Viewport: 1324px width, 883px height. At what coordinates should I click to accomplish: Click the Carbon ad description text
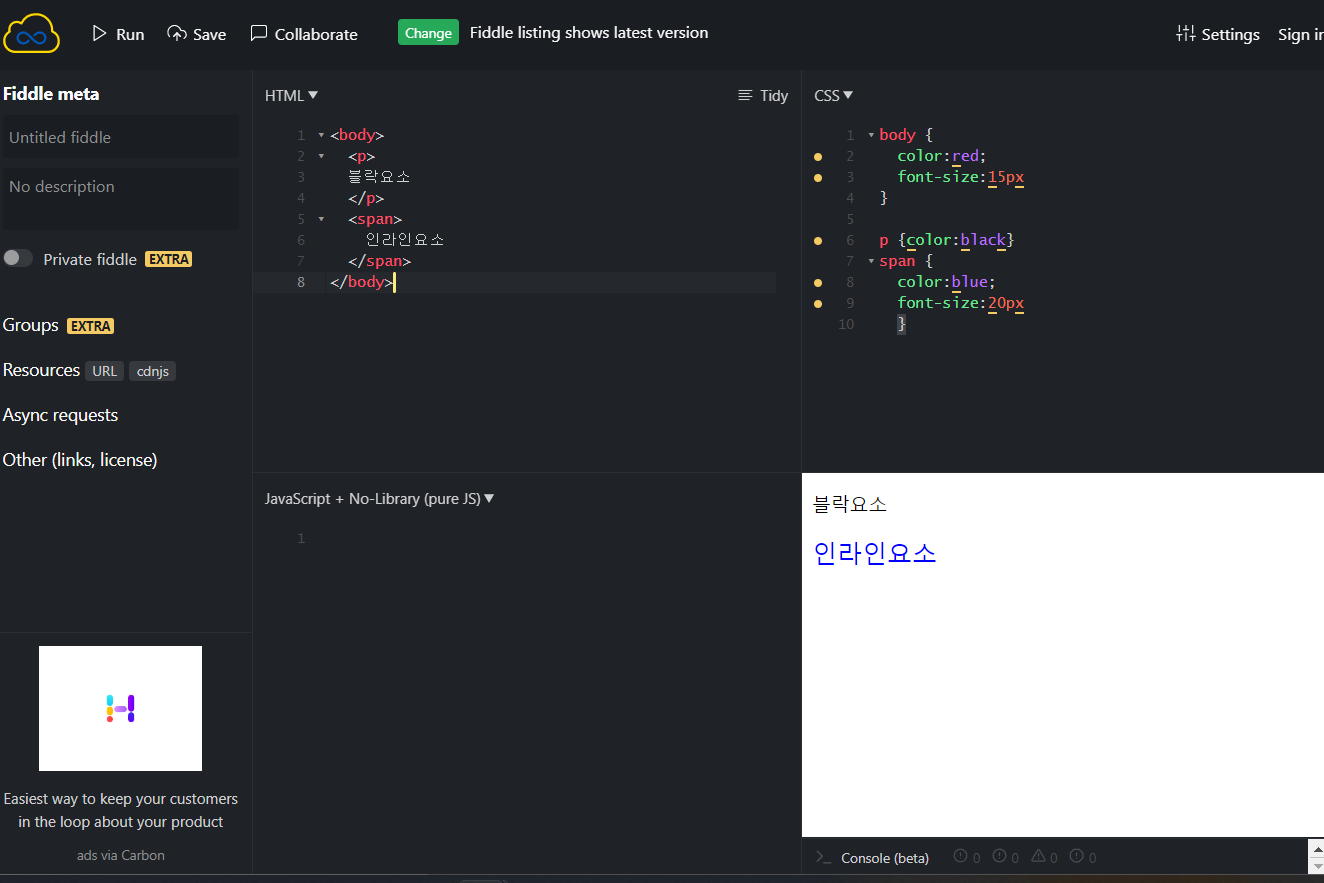[121, 810]
